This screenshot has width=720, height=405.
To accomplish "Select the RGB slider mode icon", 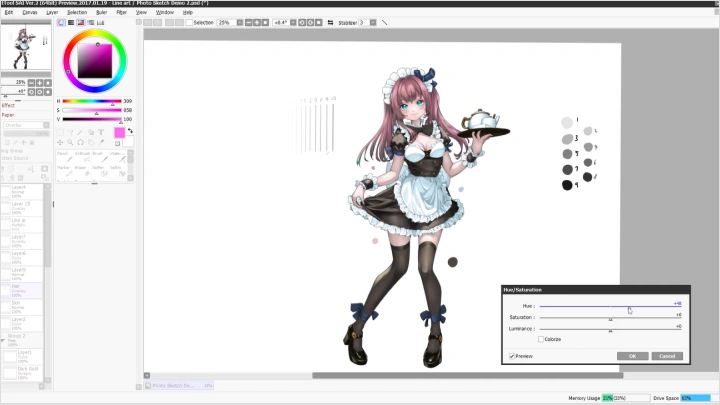I will coord(71,22).
